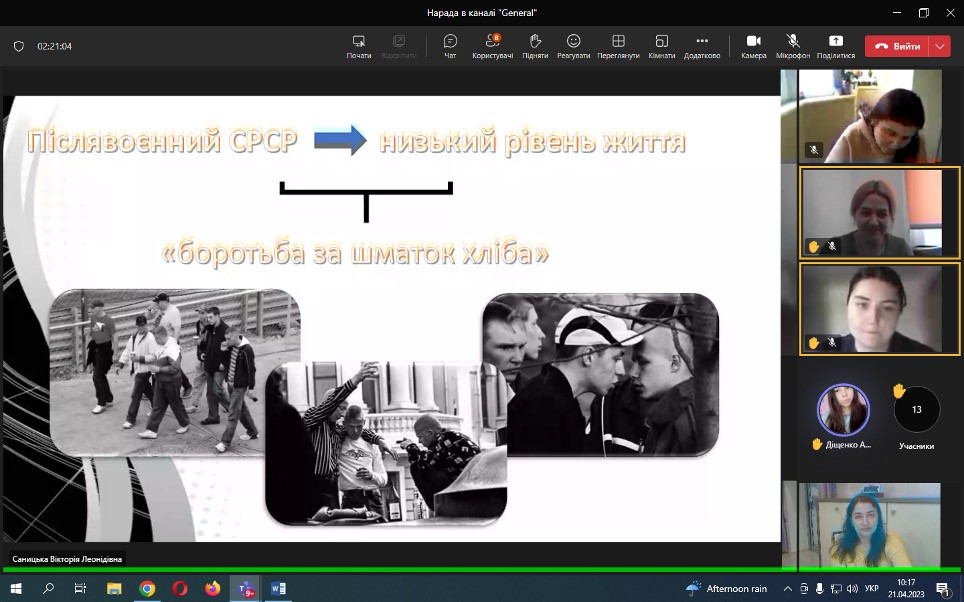Open the Кімнати breakout rooms

661,46
